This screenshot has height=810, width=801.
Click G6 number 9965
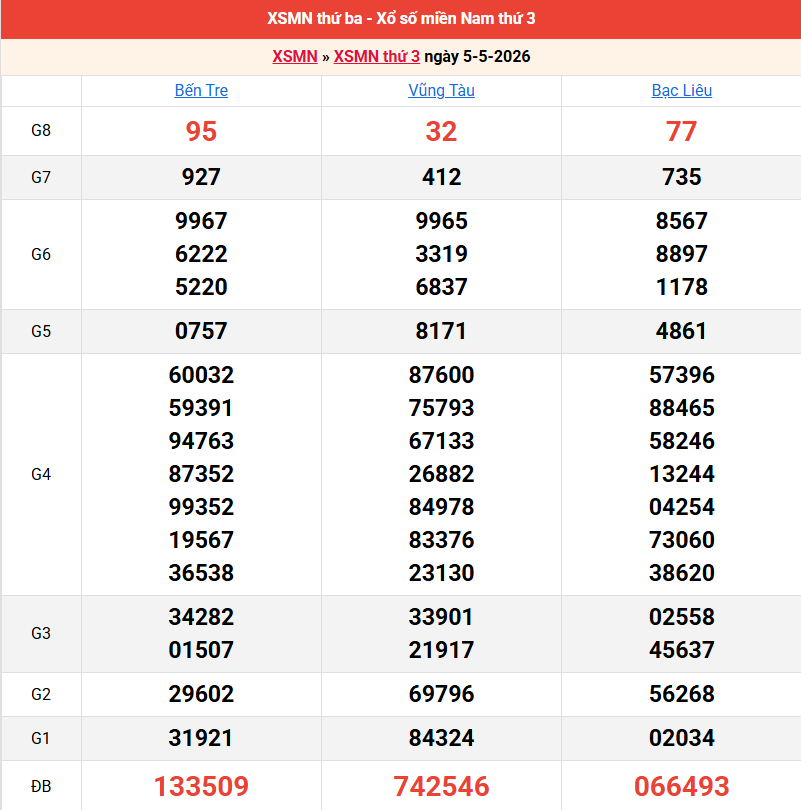(x=441, y=221)
